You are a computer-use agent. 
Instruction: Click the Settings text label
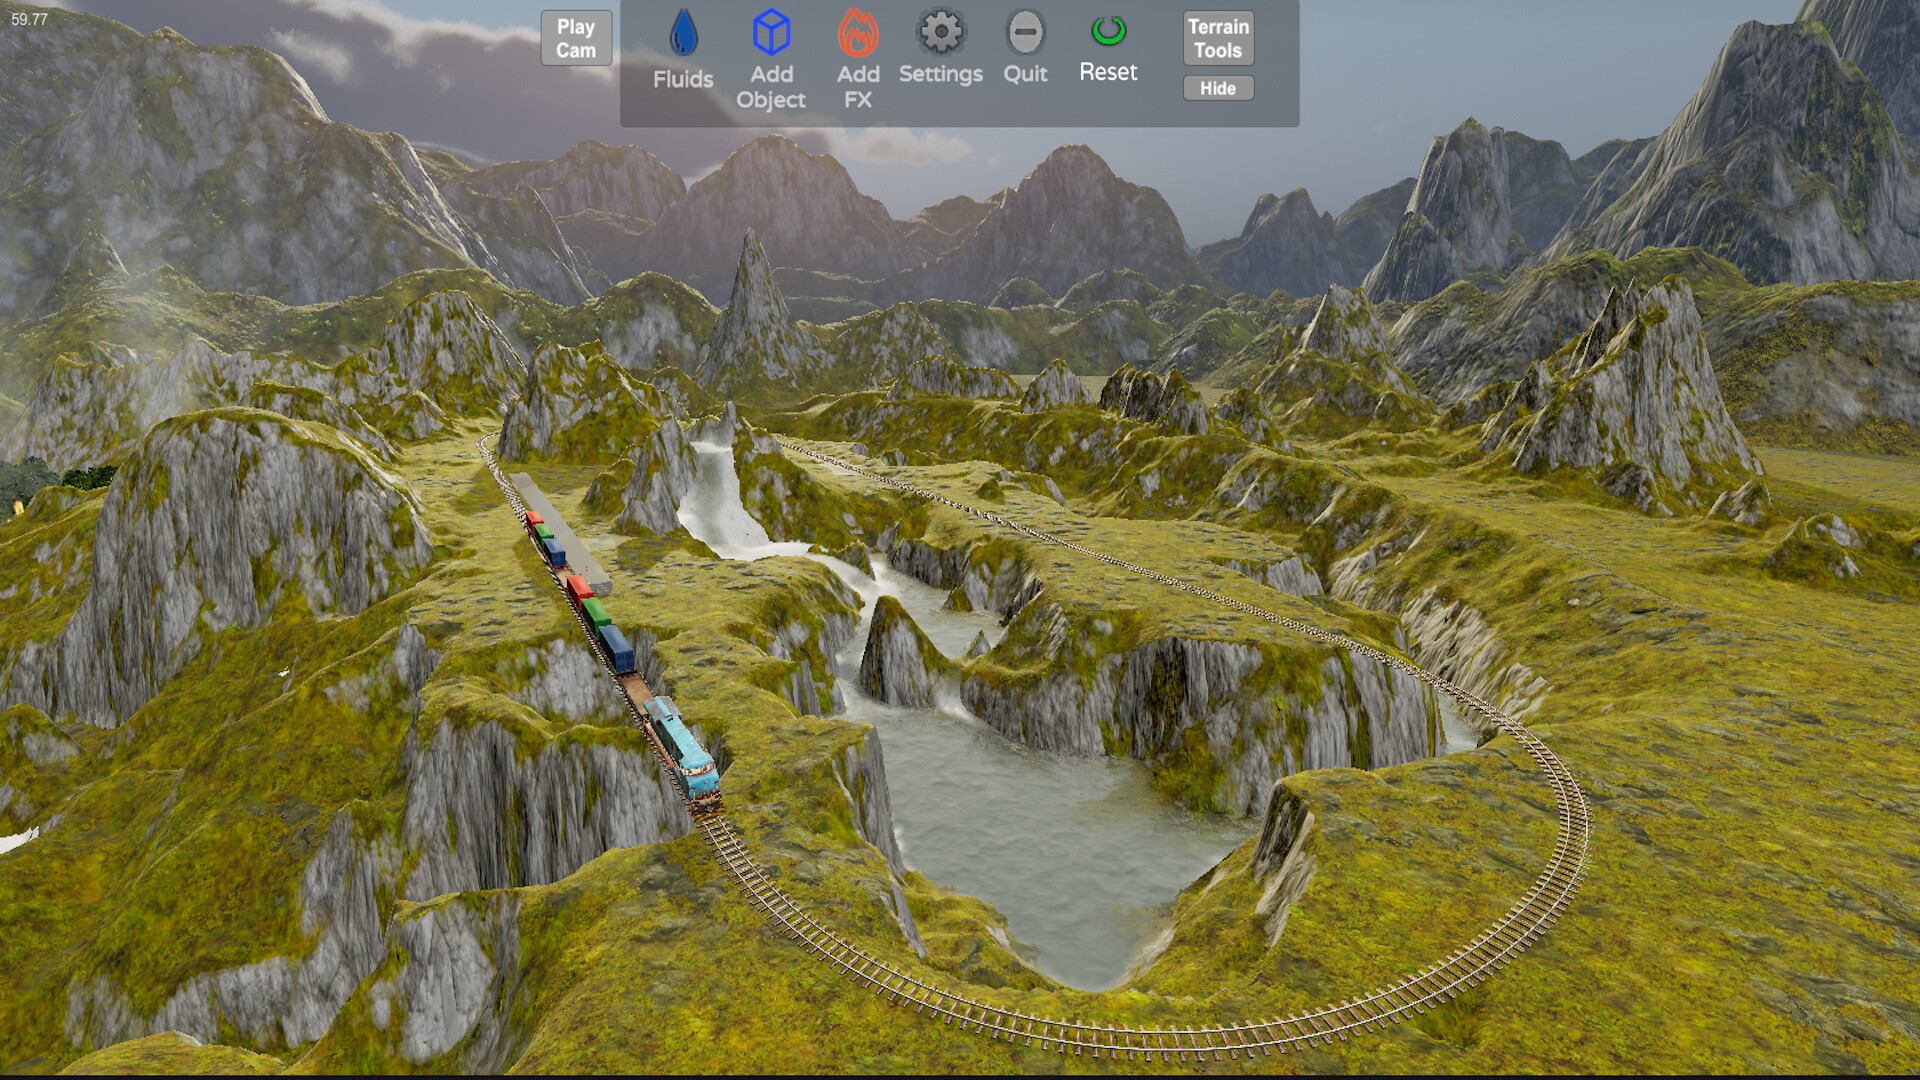(x=938, y=73)
